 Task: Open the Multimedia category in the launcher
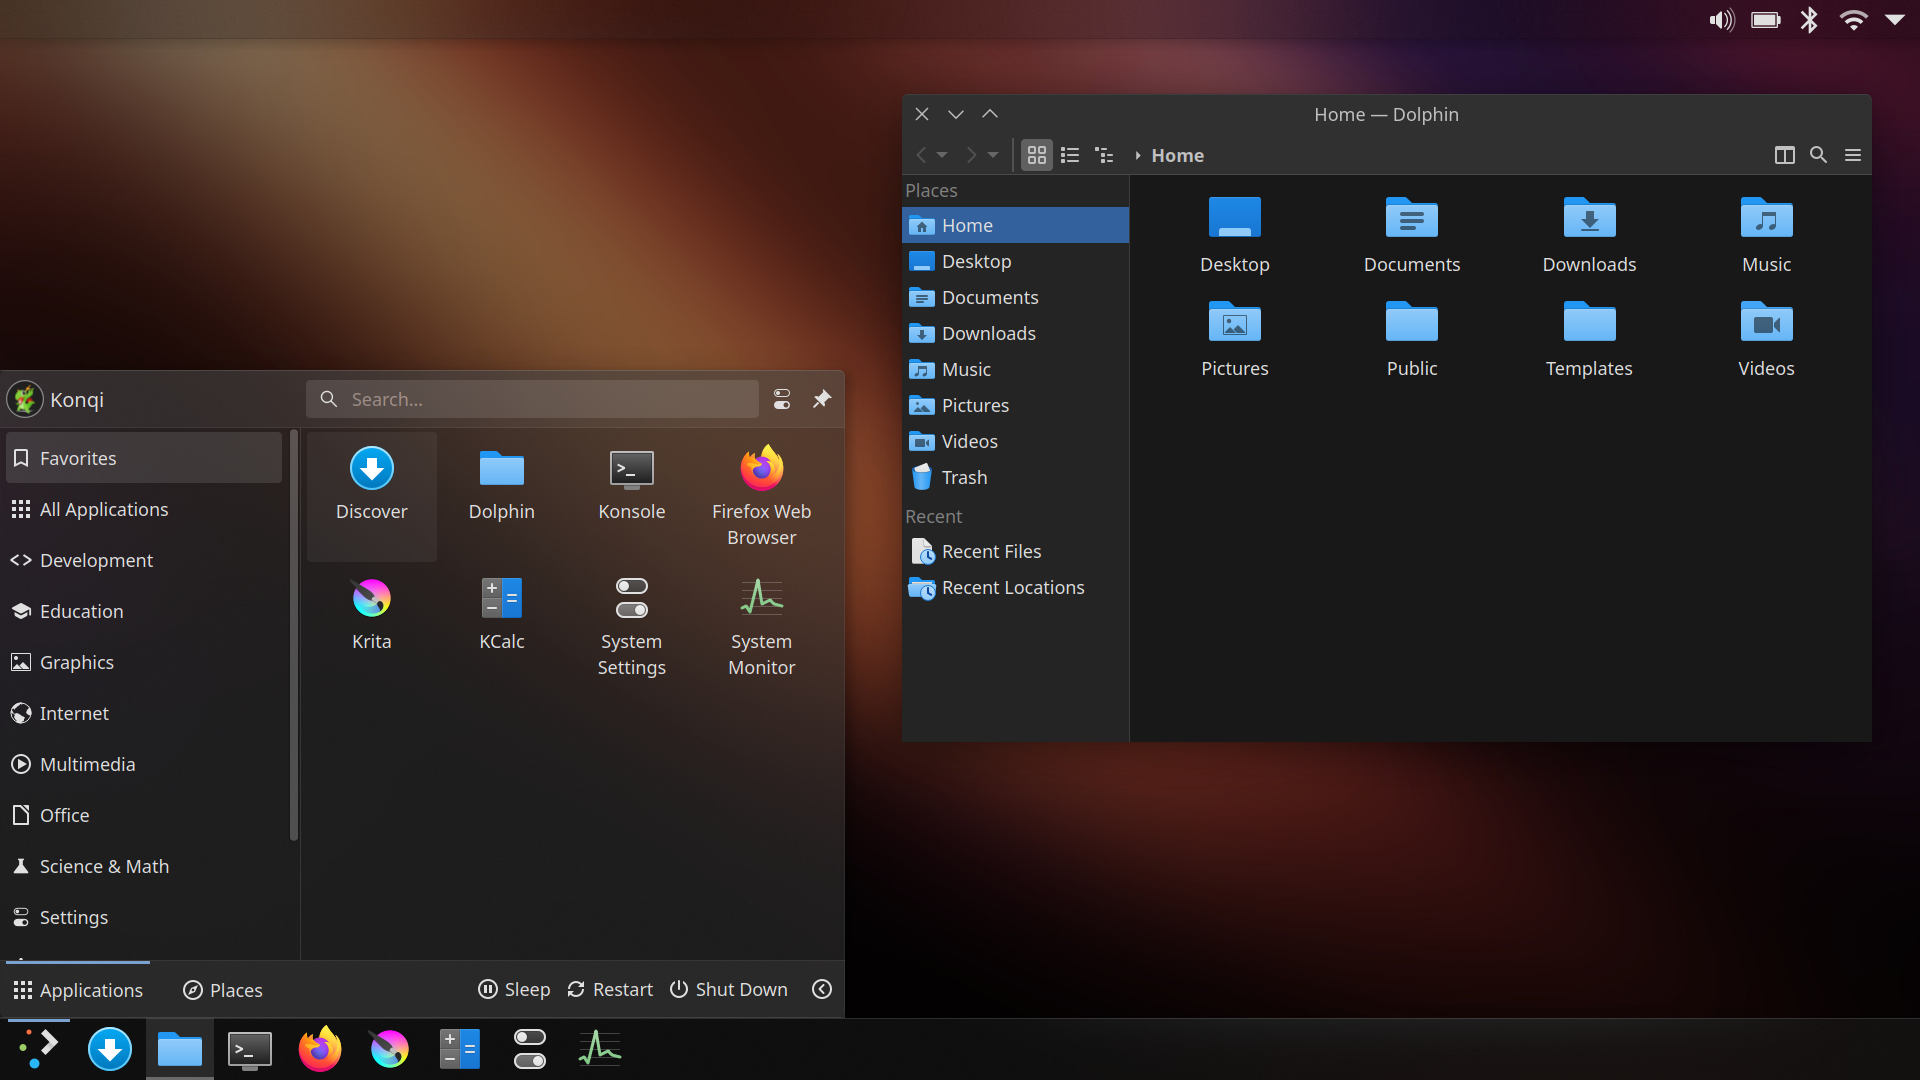144,764
